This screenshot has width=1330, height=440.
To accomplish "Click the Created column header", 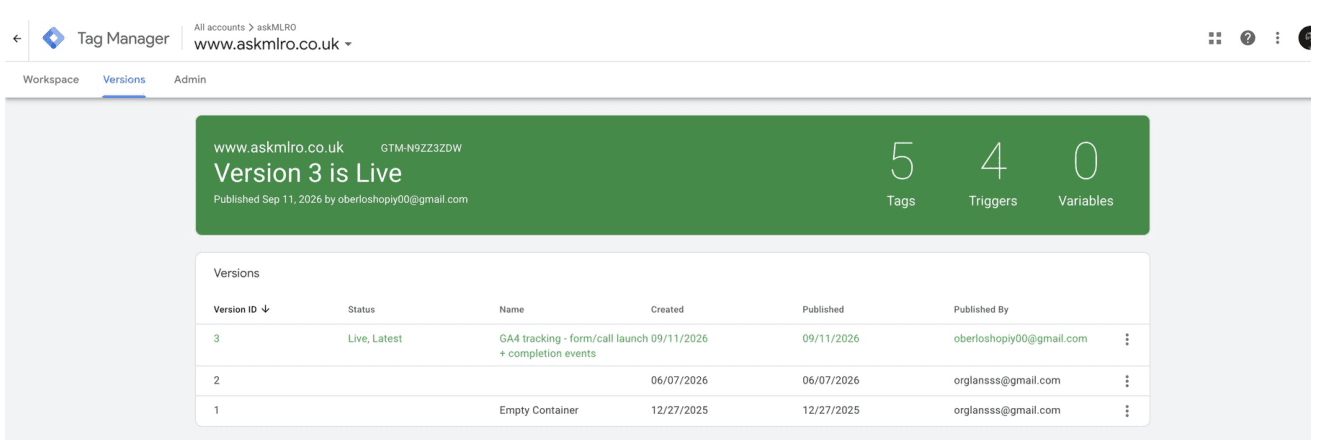I will pyautogui.click(x=667, y=310).
